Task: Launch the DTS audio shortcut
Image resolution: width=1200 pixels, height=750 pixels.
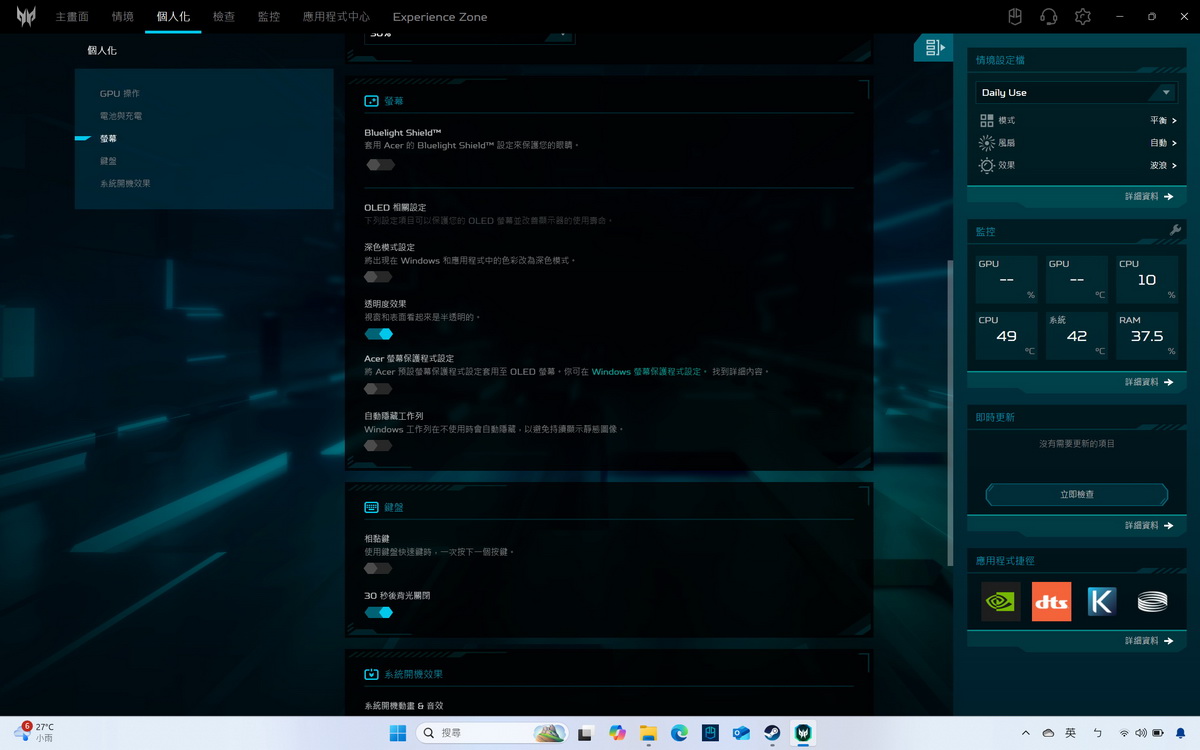Action: point(1051,602)
